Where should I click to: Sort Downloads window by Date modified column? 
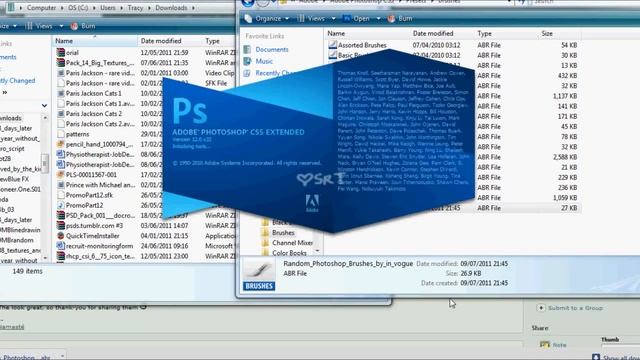tap(161, 41)
